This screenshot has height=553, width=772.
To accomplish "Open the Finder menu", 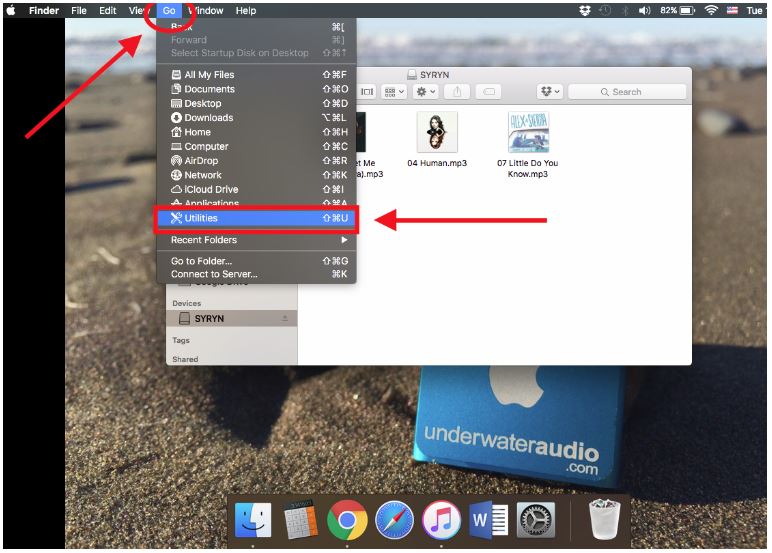I will (44, 10).
